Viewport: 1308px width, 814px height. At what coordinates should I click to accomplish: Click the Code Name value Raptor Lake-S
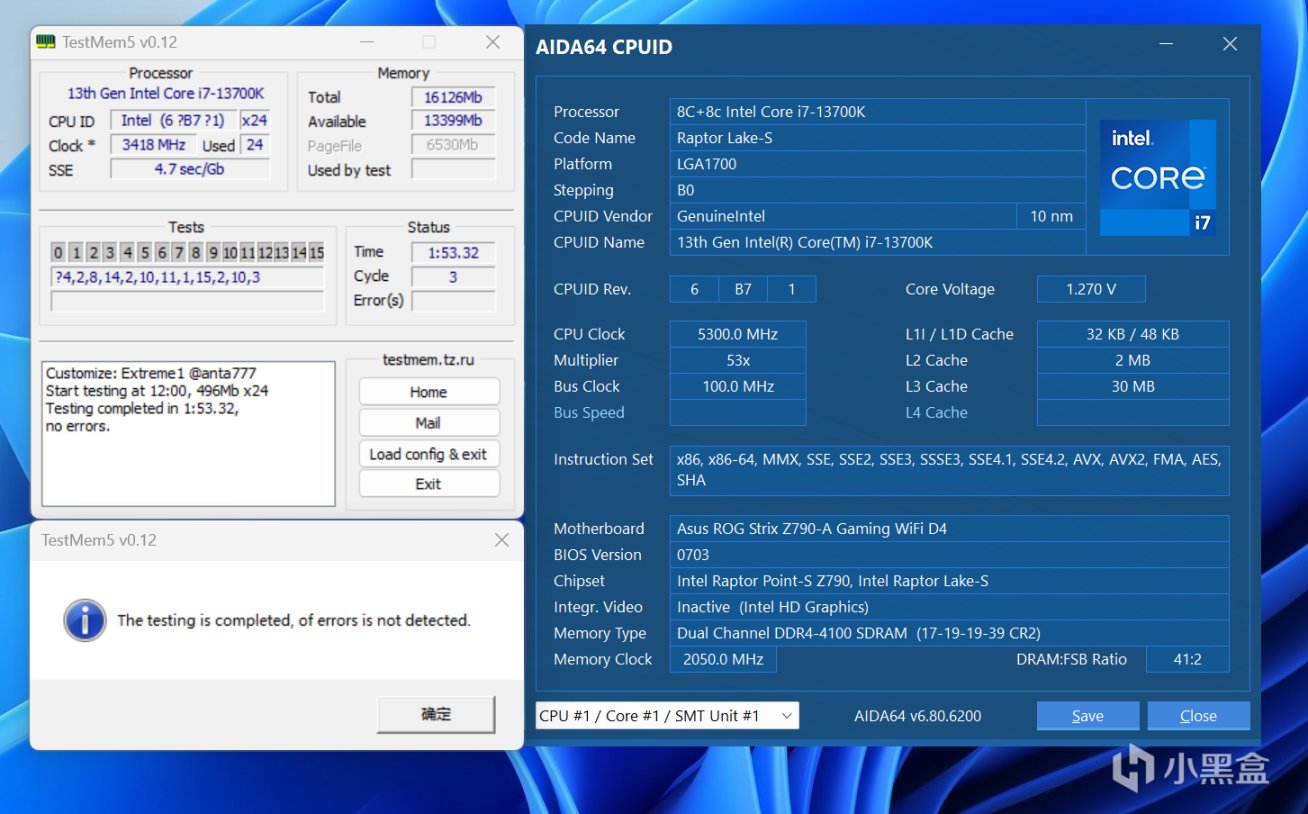click(x=878, y=138)
